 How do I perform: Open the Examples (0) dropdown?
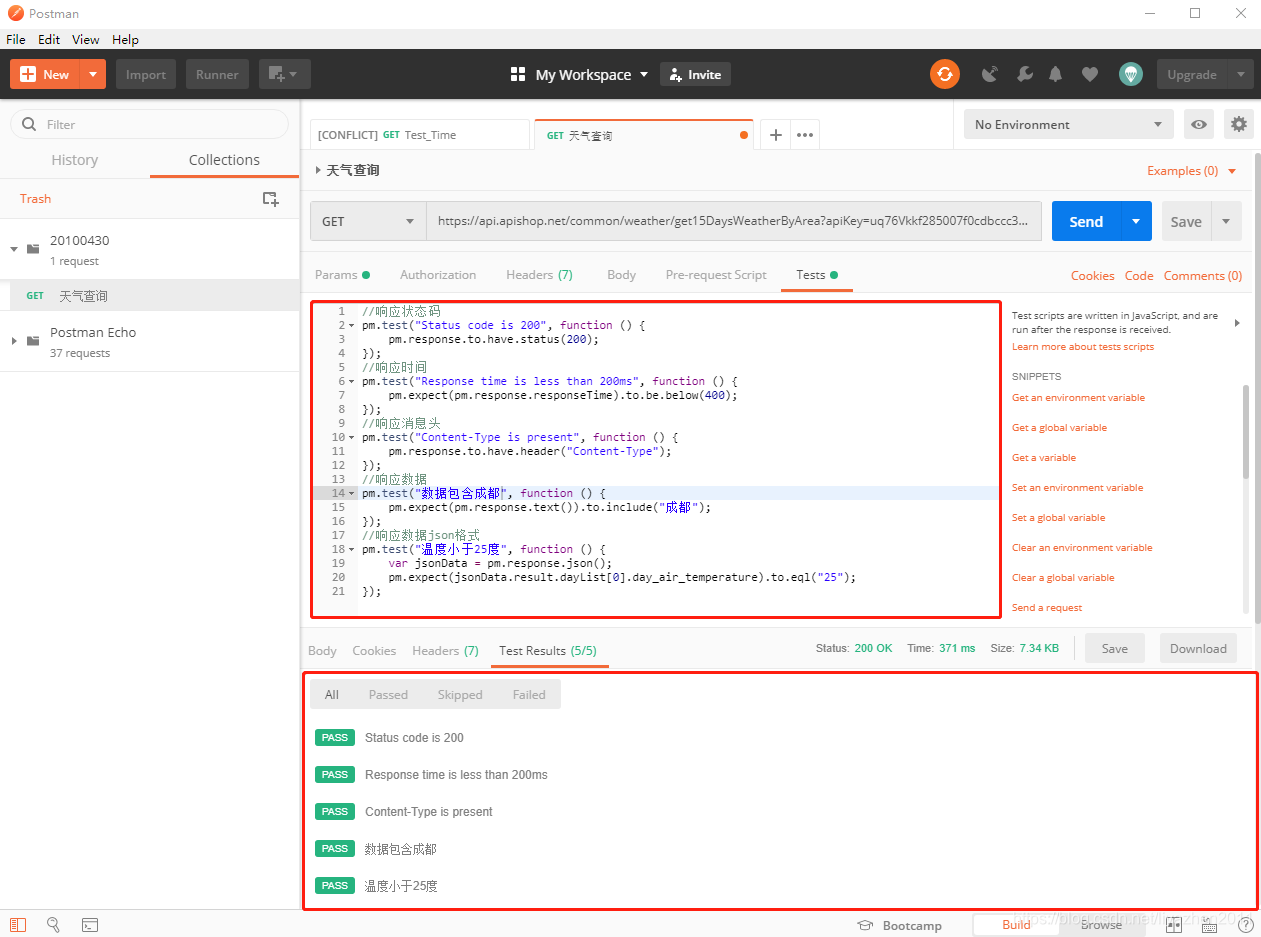coord(1191,171)
